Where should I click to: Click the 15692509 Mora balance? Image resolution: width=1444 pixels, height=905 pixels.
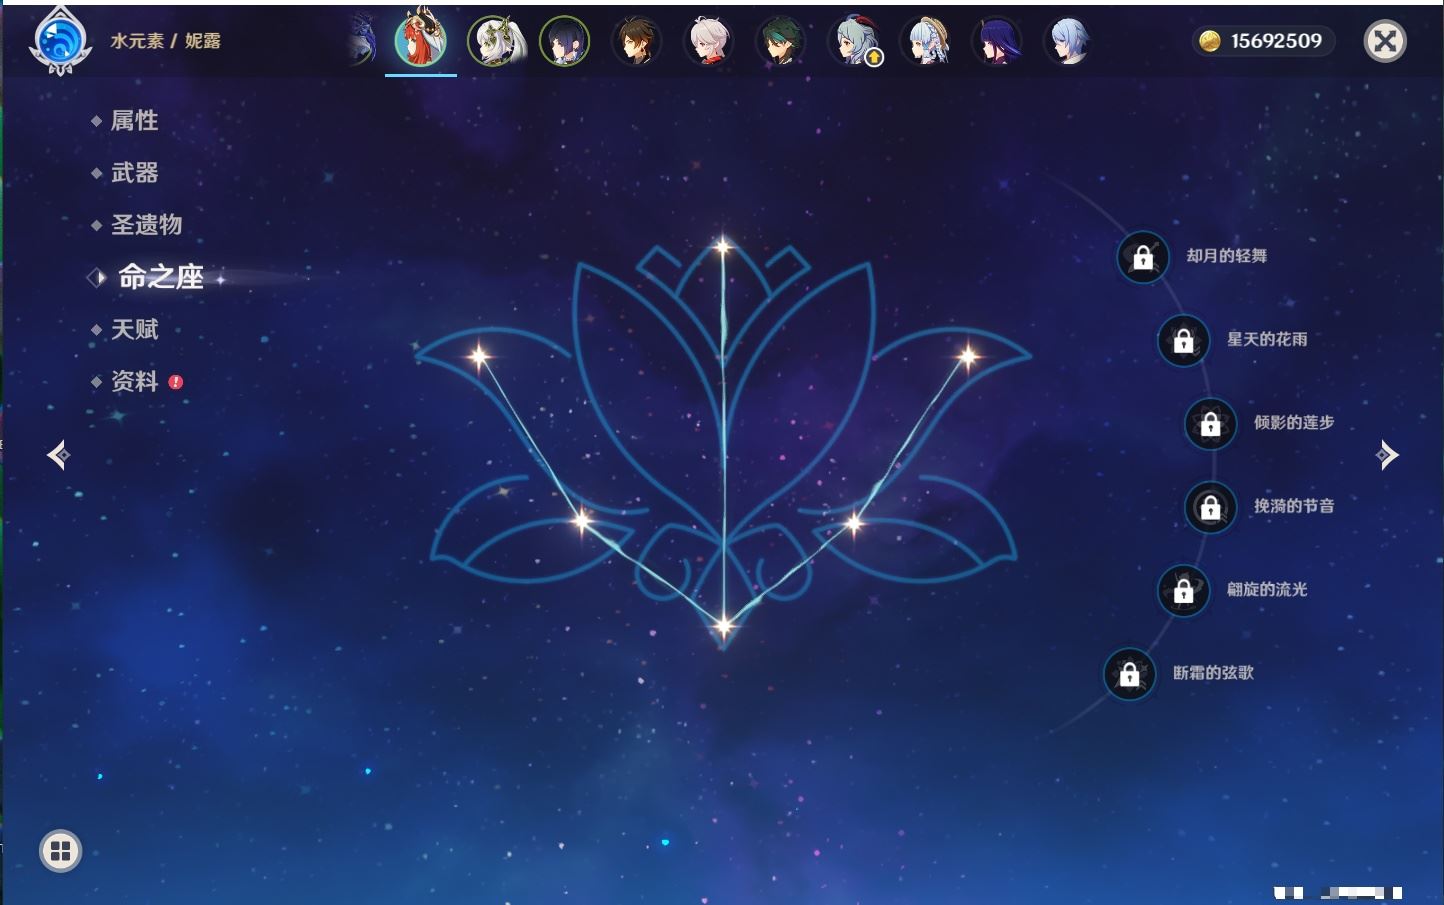1276,41
